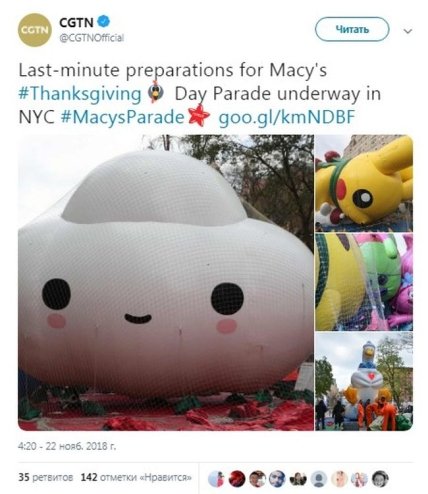The image size is (428, 494).
Task: View the 35 ретвитов list
Action: point(46,477)
